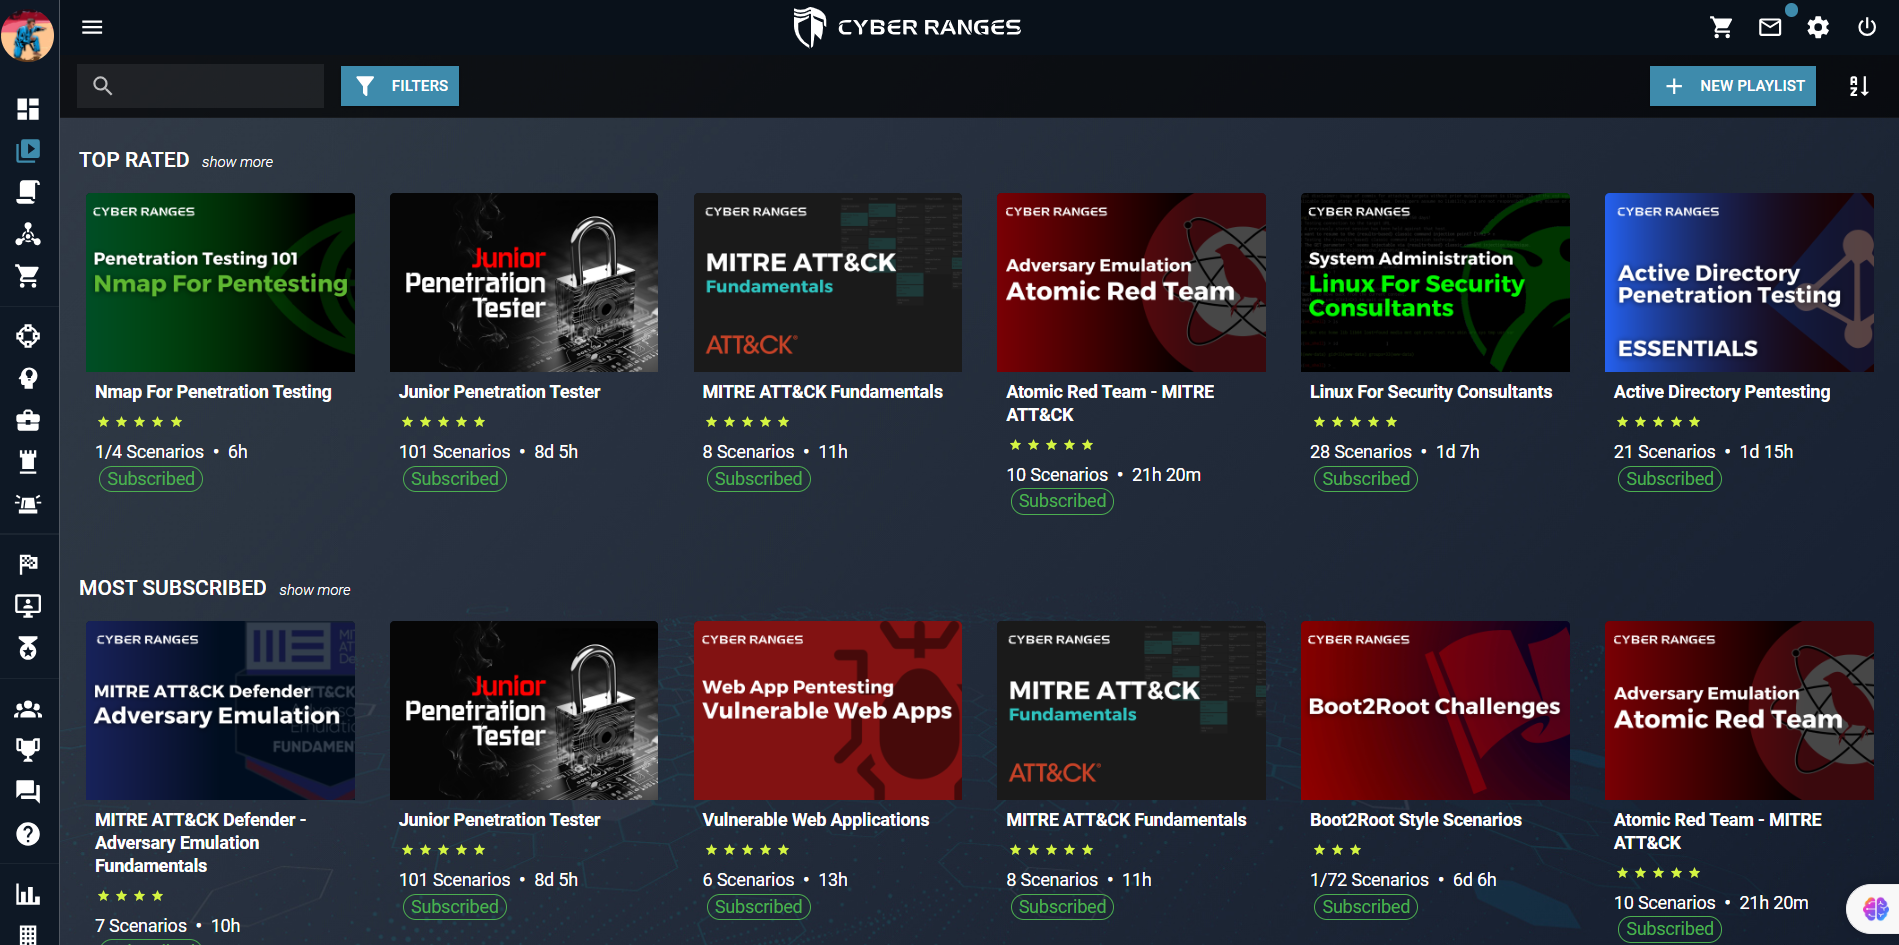Open the siren alarm sidebar icon
This screenshot has width=1899, height=945.
[x=28, y=503]
